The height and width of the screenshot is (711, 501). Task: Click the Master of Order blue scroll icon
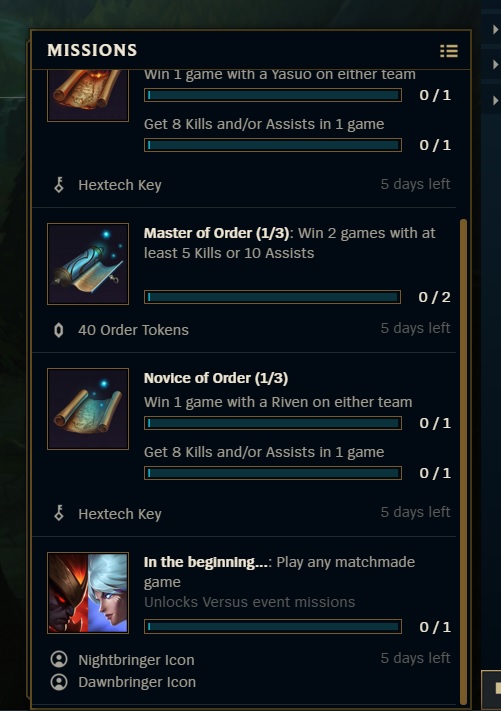pos(88,264)
